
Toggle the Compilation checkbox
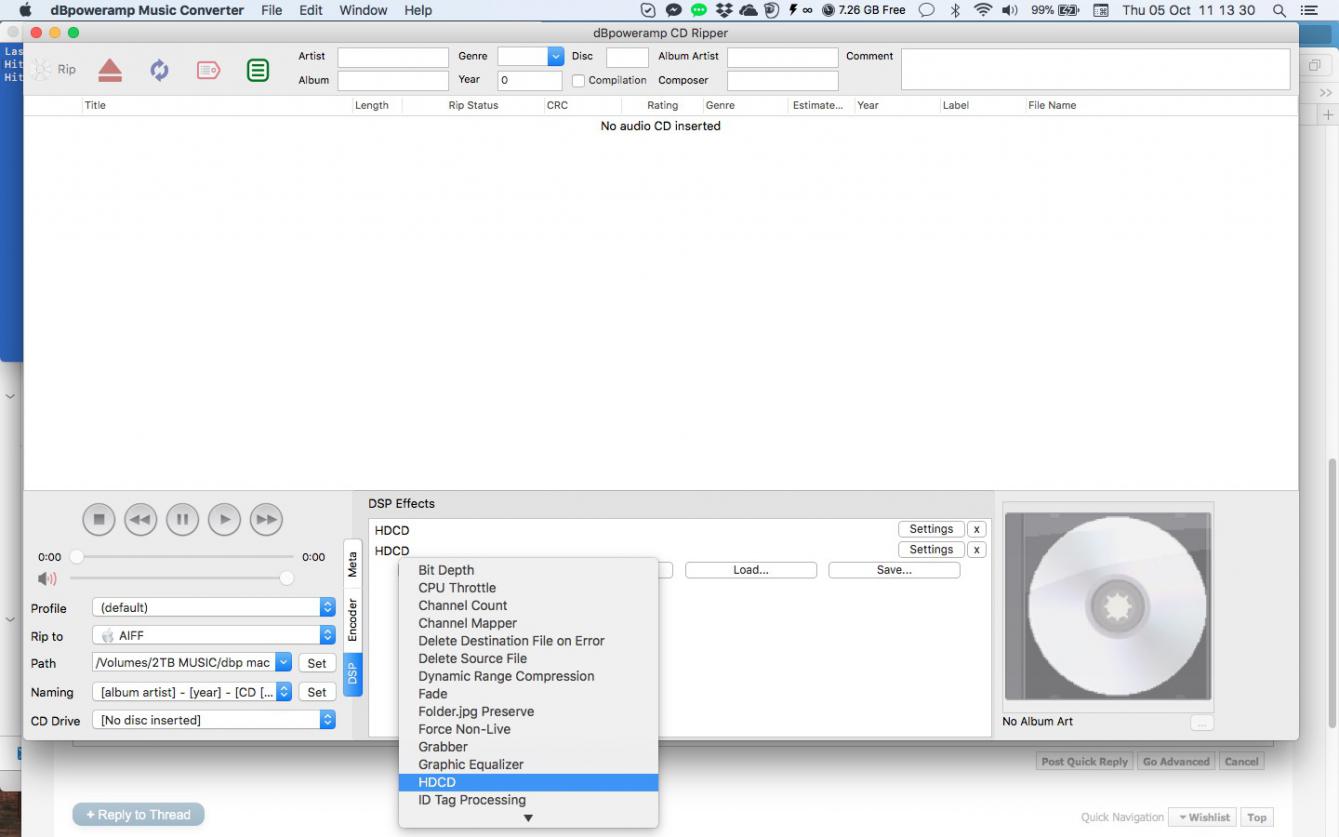click(578, 81)
